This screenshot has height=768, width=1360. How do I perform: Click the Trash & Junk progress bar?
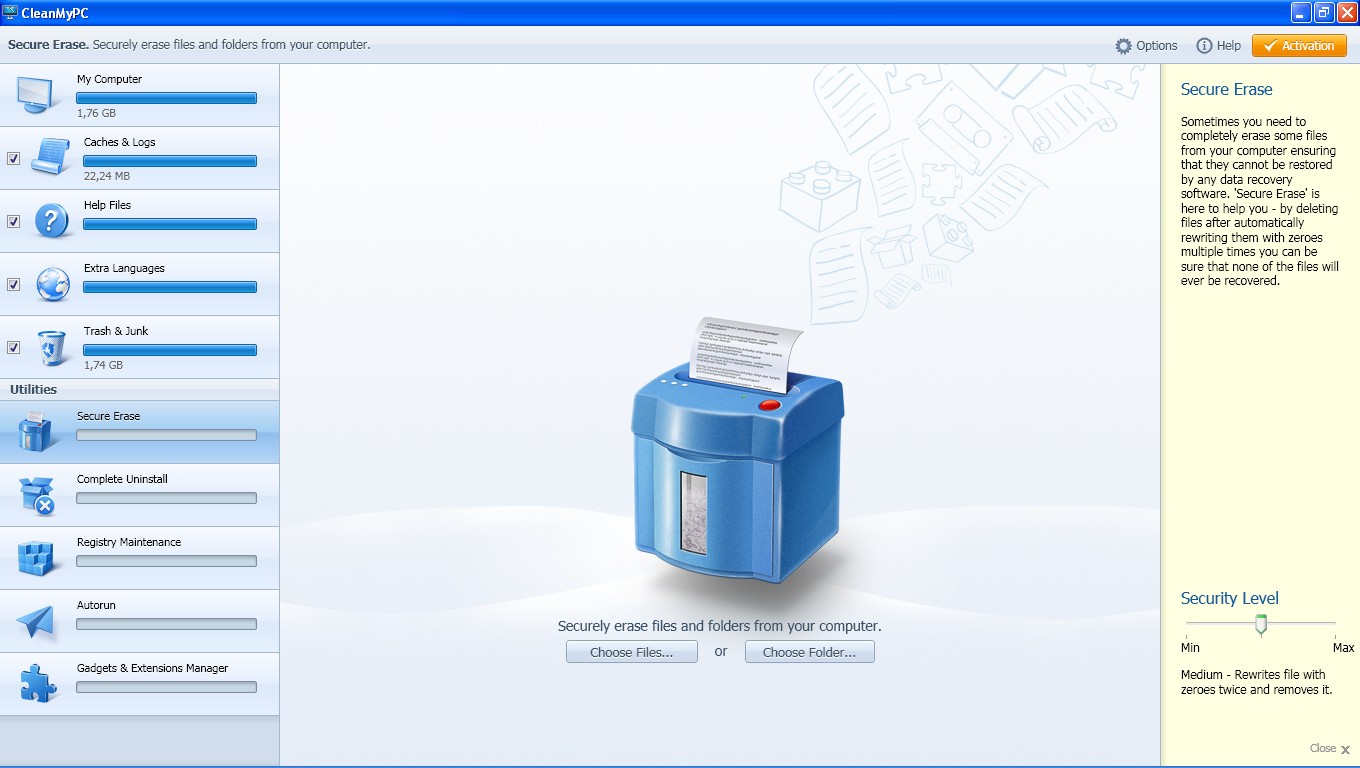(x=170, y=350)
